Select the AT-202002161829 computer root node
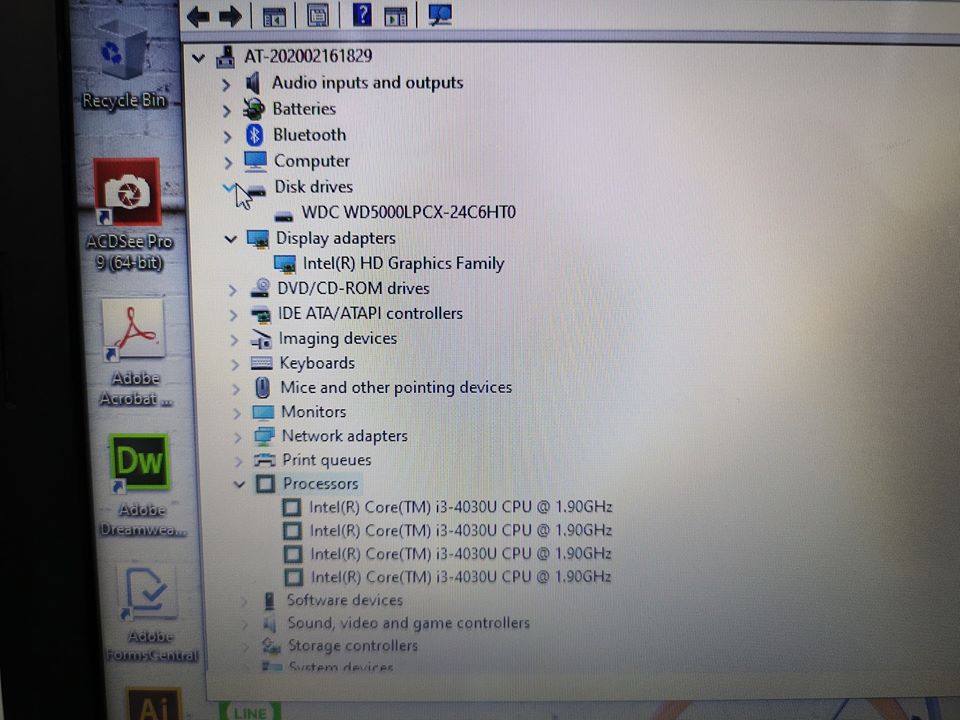The height and width of the screenshot is (720, 960). pyautogui.click(x=307, y=56)
